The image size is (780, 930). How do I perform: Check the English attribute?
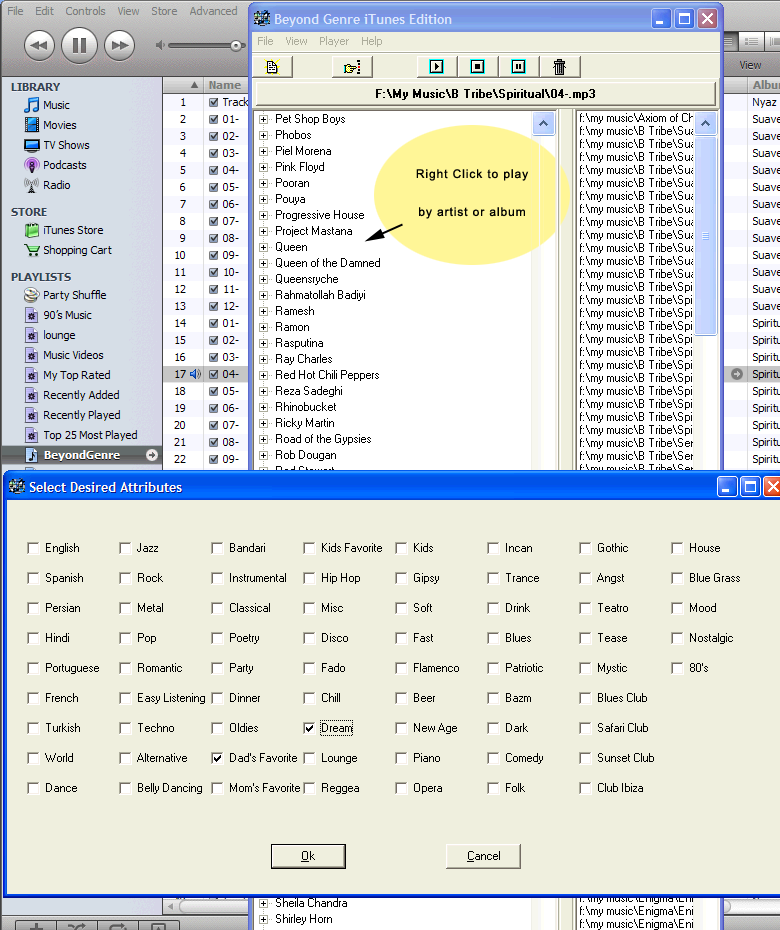33,548
